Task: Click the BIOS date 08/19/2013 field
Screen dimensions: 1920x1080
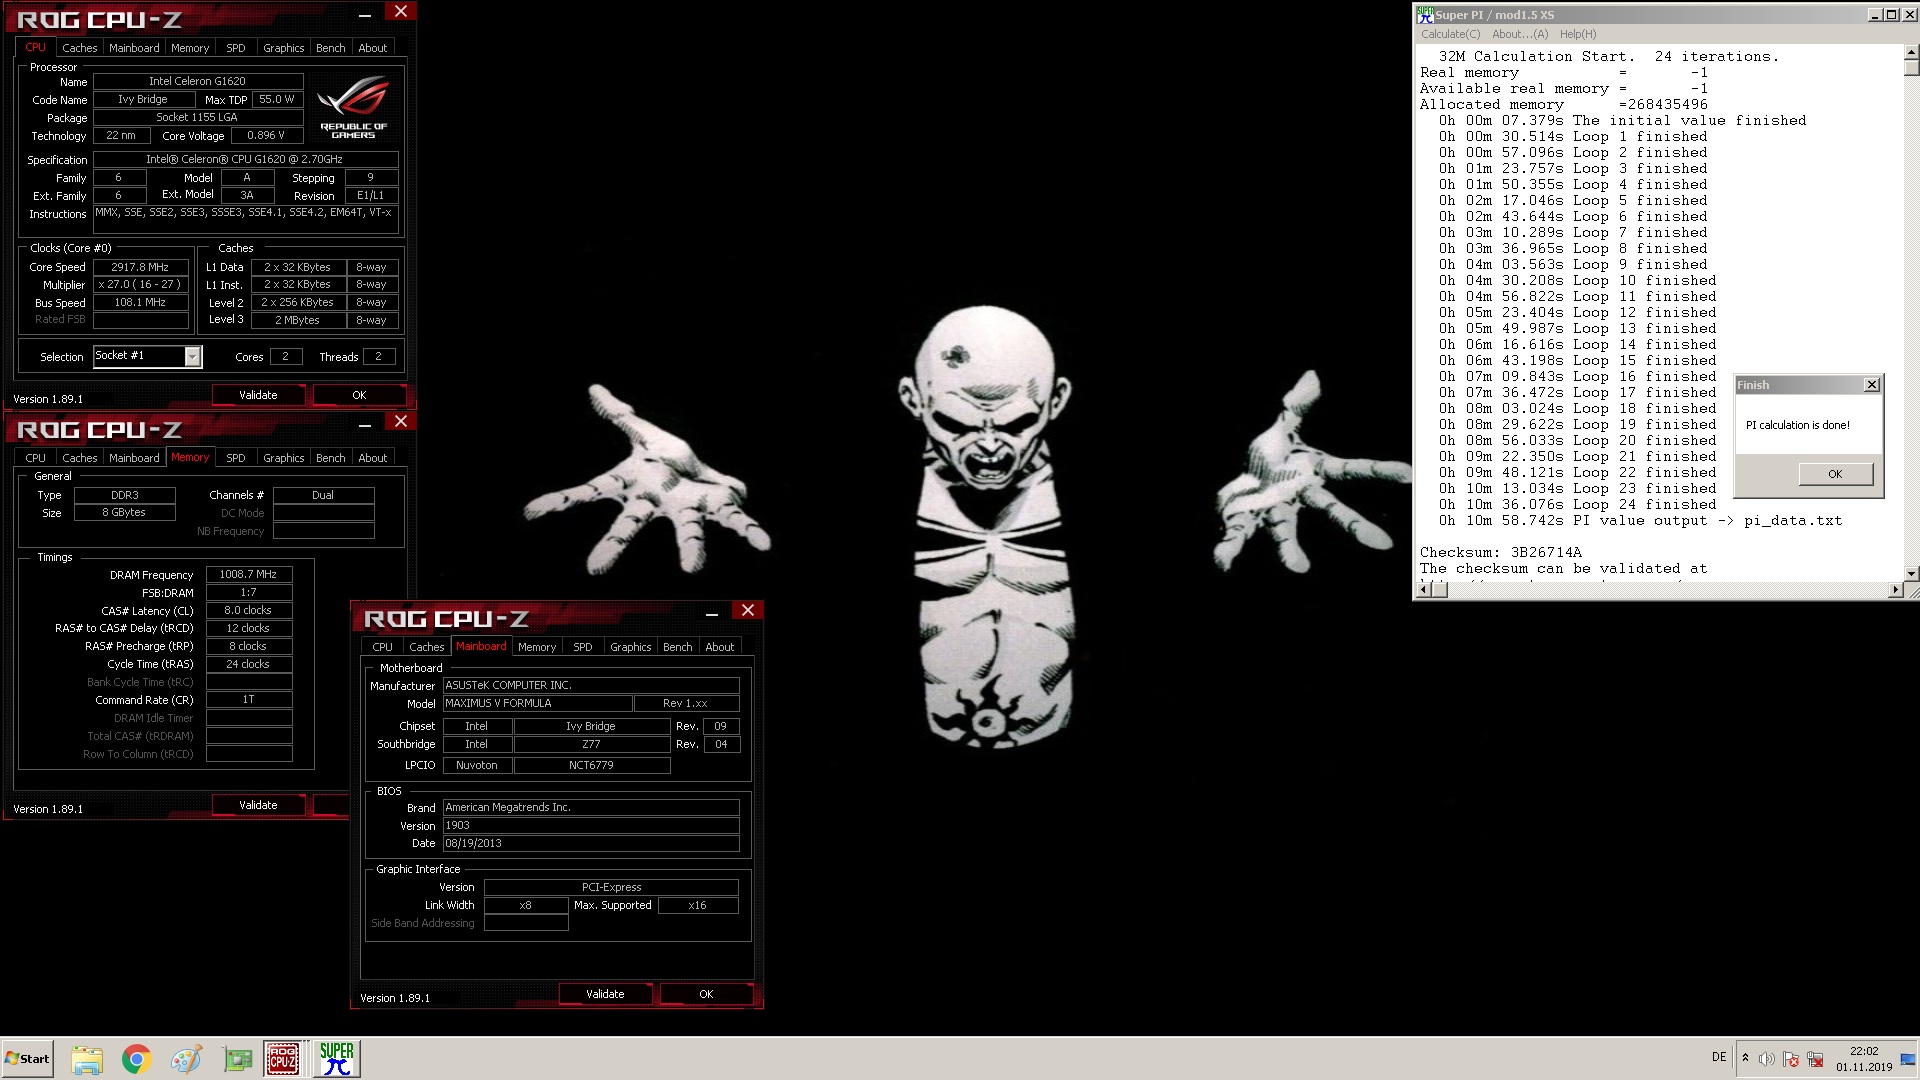Action: click(x=590, y=843)
